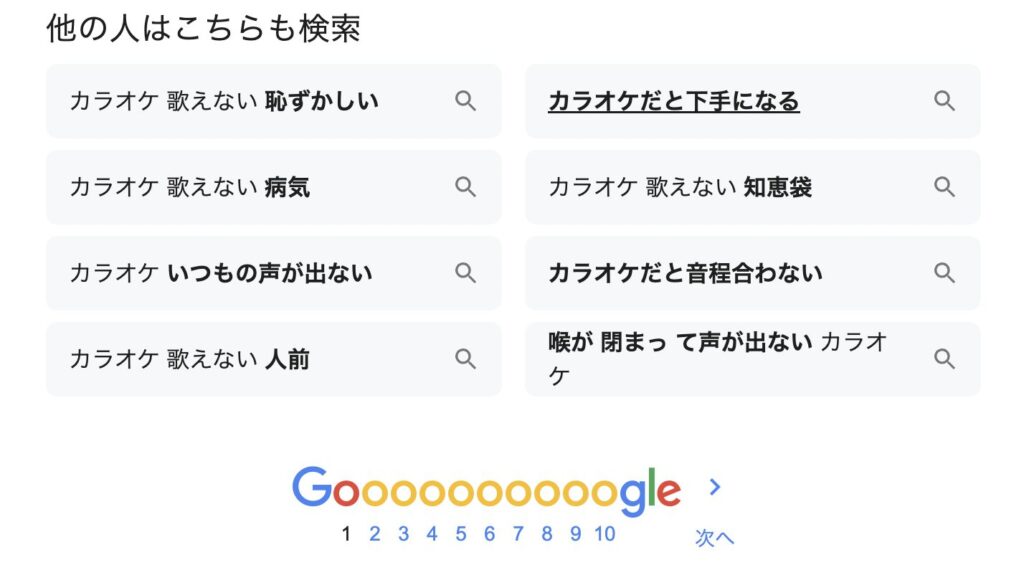Click search icon beside 病気 suggestion
This screenshot has height=588, width=1024.
point(465,188)
